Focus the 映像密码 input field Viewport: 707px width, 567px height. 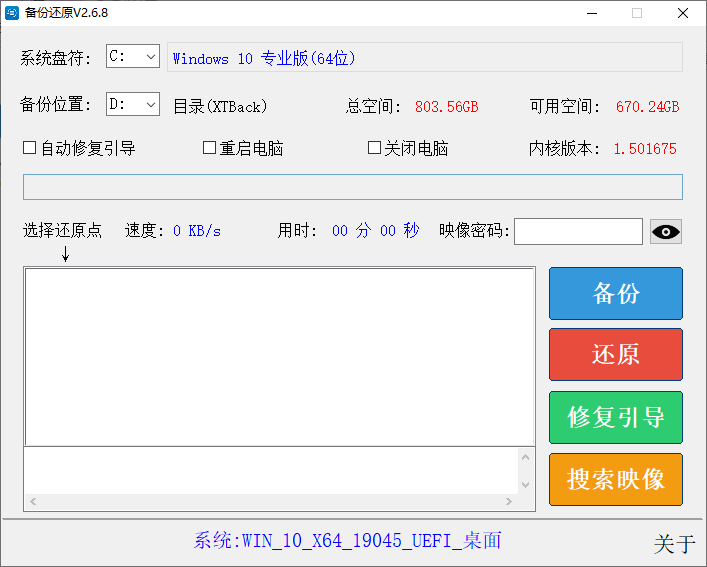point(577,232)
